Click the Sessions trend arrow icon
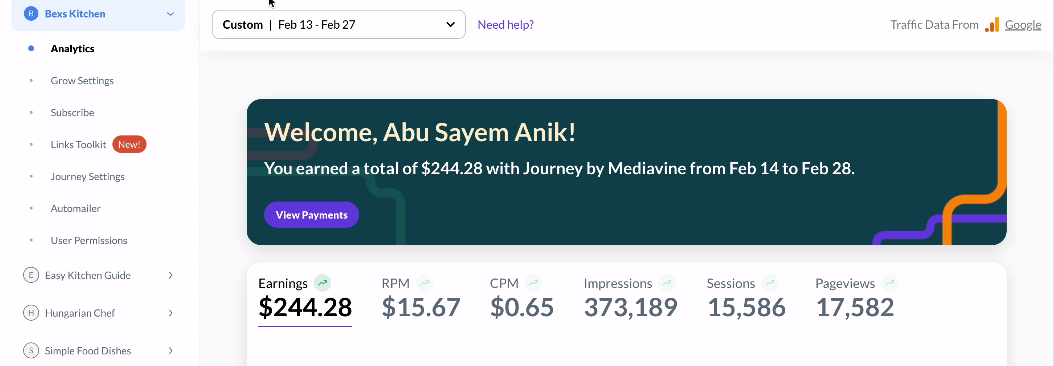Screen dimensions: 1054x366 [x=770, y=283]
